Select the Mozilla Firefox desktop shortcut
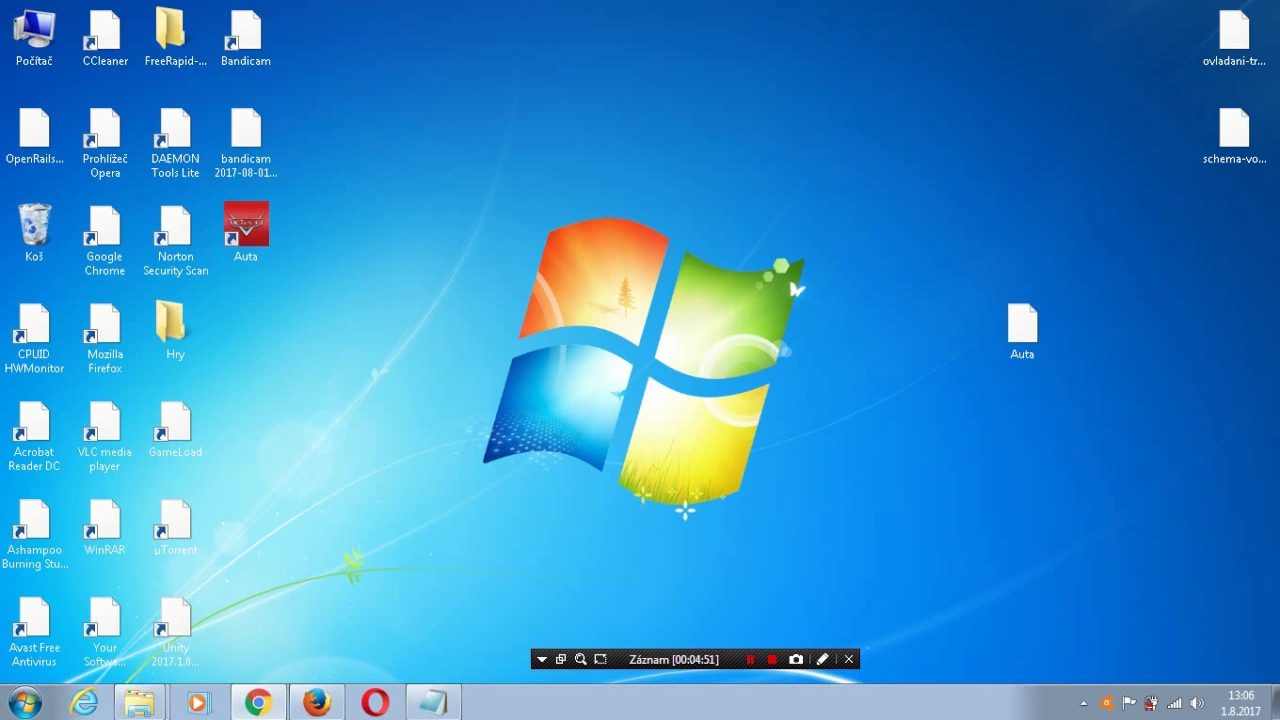This screenshot has height=720, width=1280. (x=105, y=340)
